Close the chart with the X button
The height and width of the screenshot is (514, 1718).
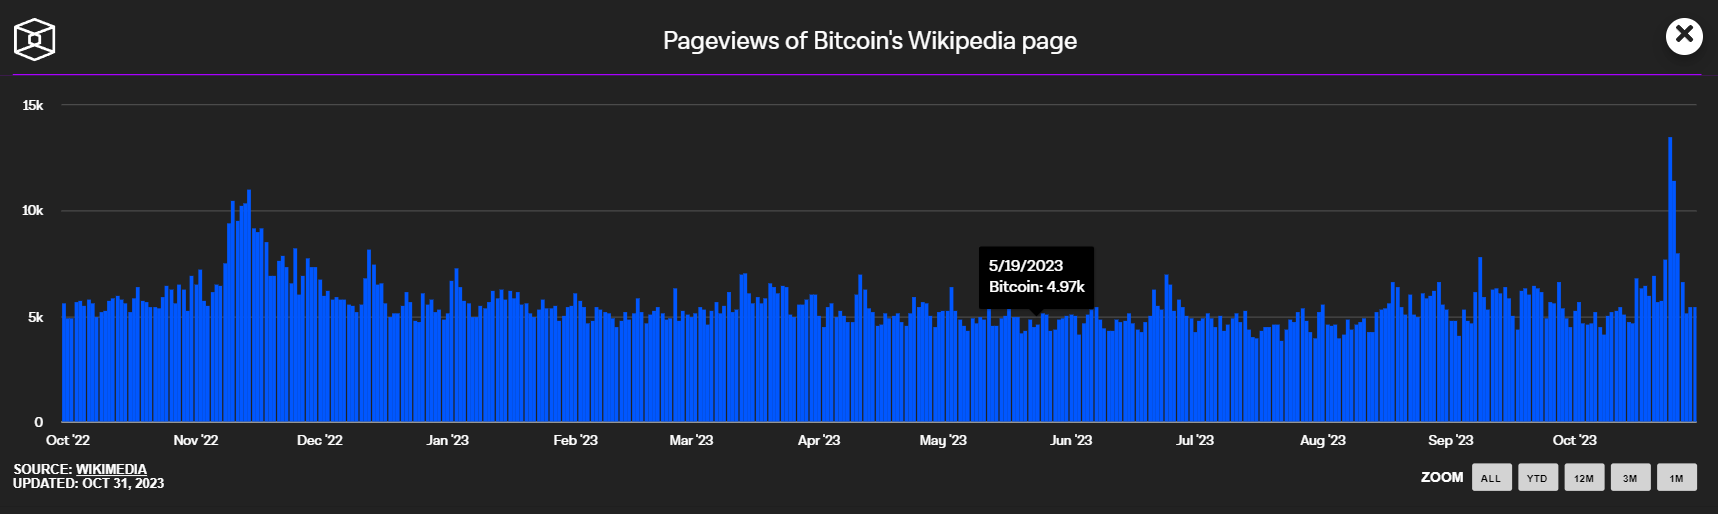[x=1684, y=36]
